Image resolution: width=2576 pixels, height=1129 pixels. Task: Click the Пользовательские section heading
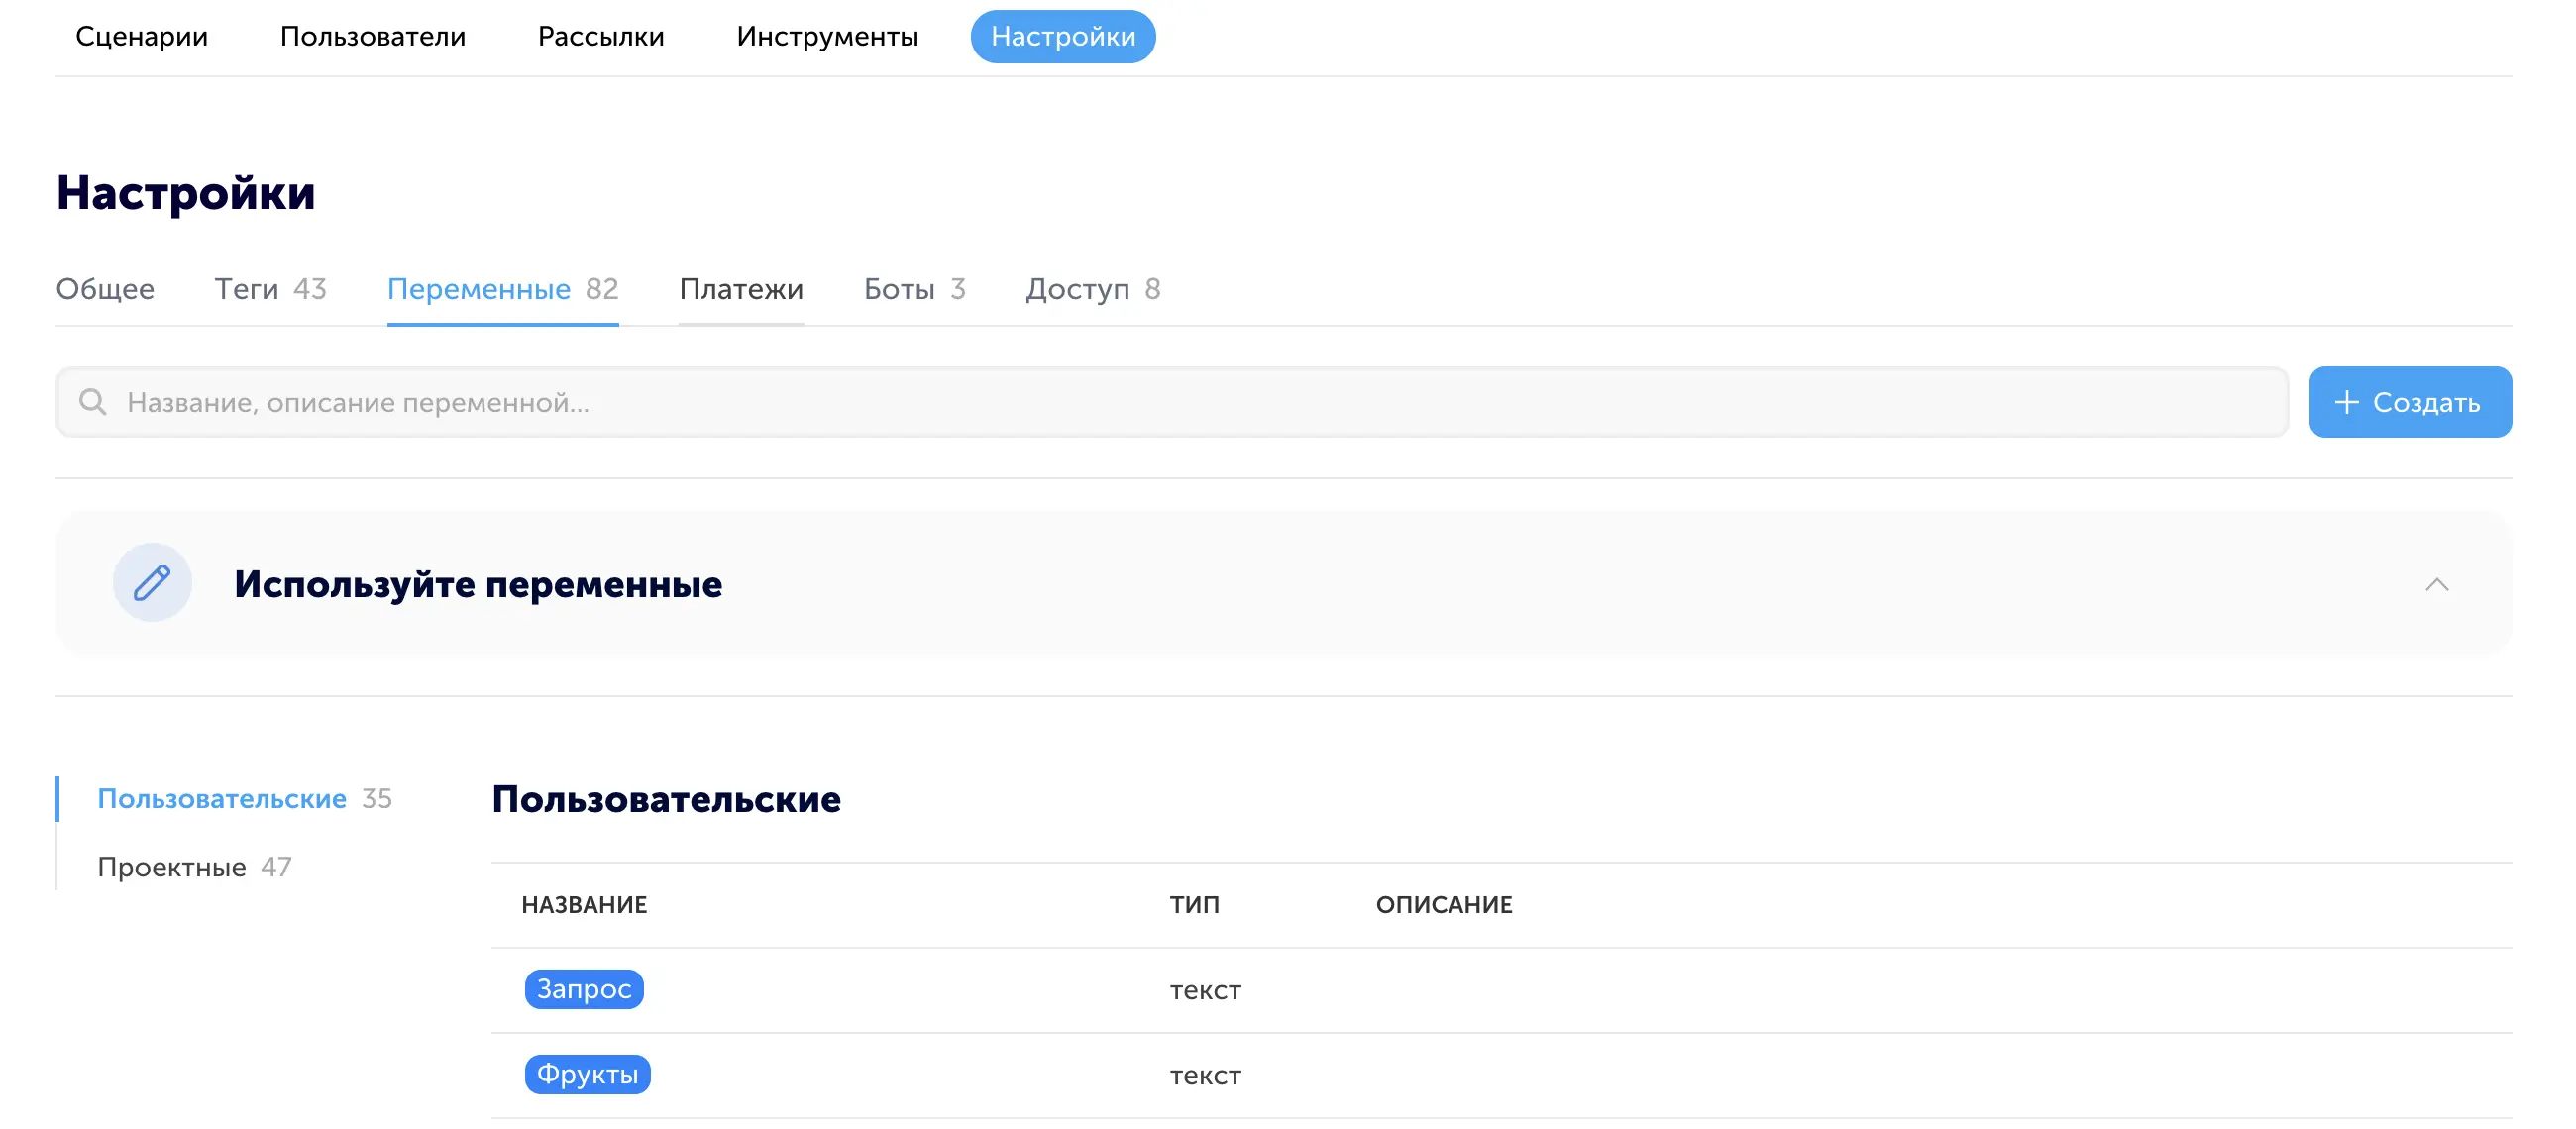(666, 799)
